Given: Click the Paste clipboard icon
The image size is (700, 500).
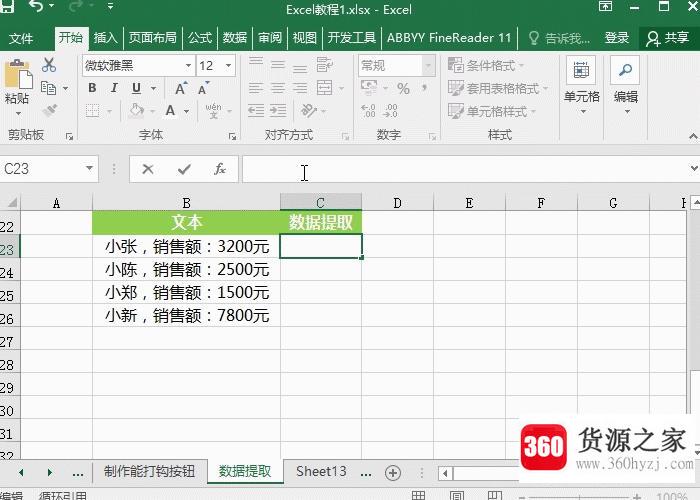Looking at the screenshot, I should point(18,73).
